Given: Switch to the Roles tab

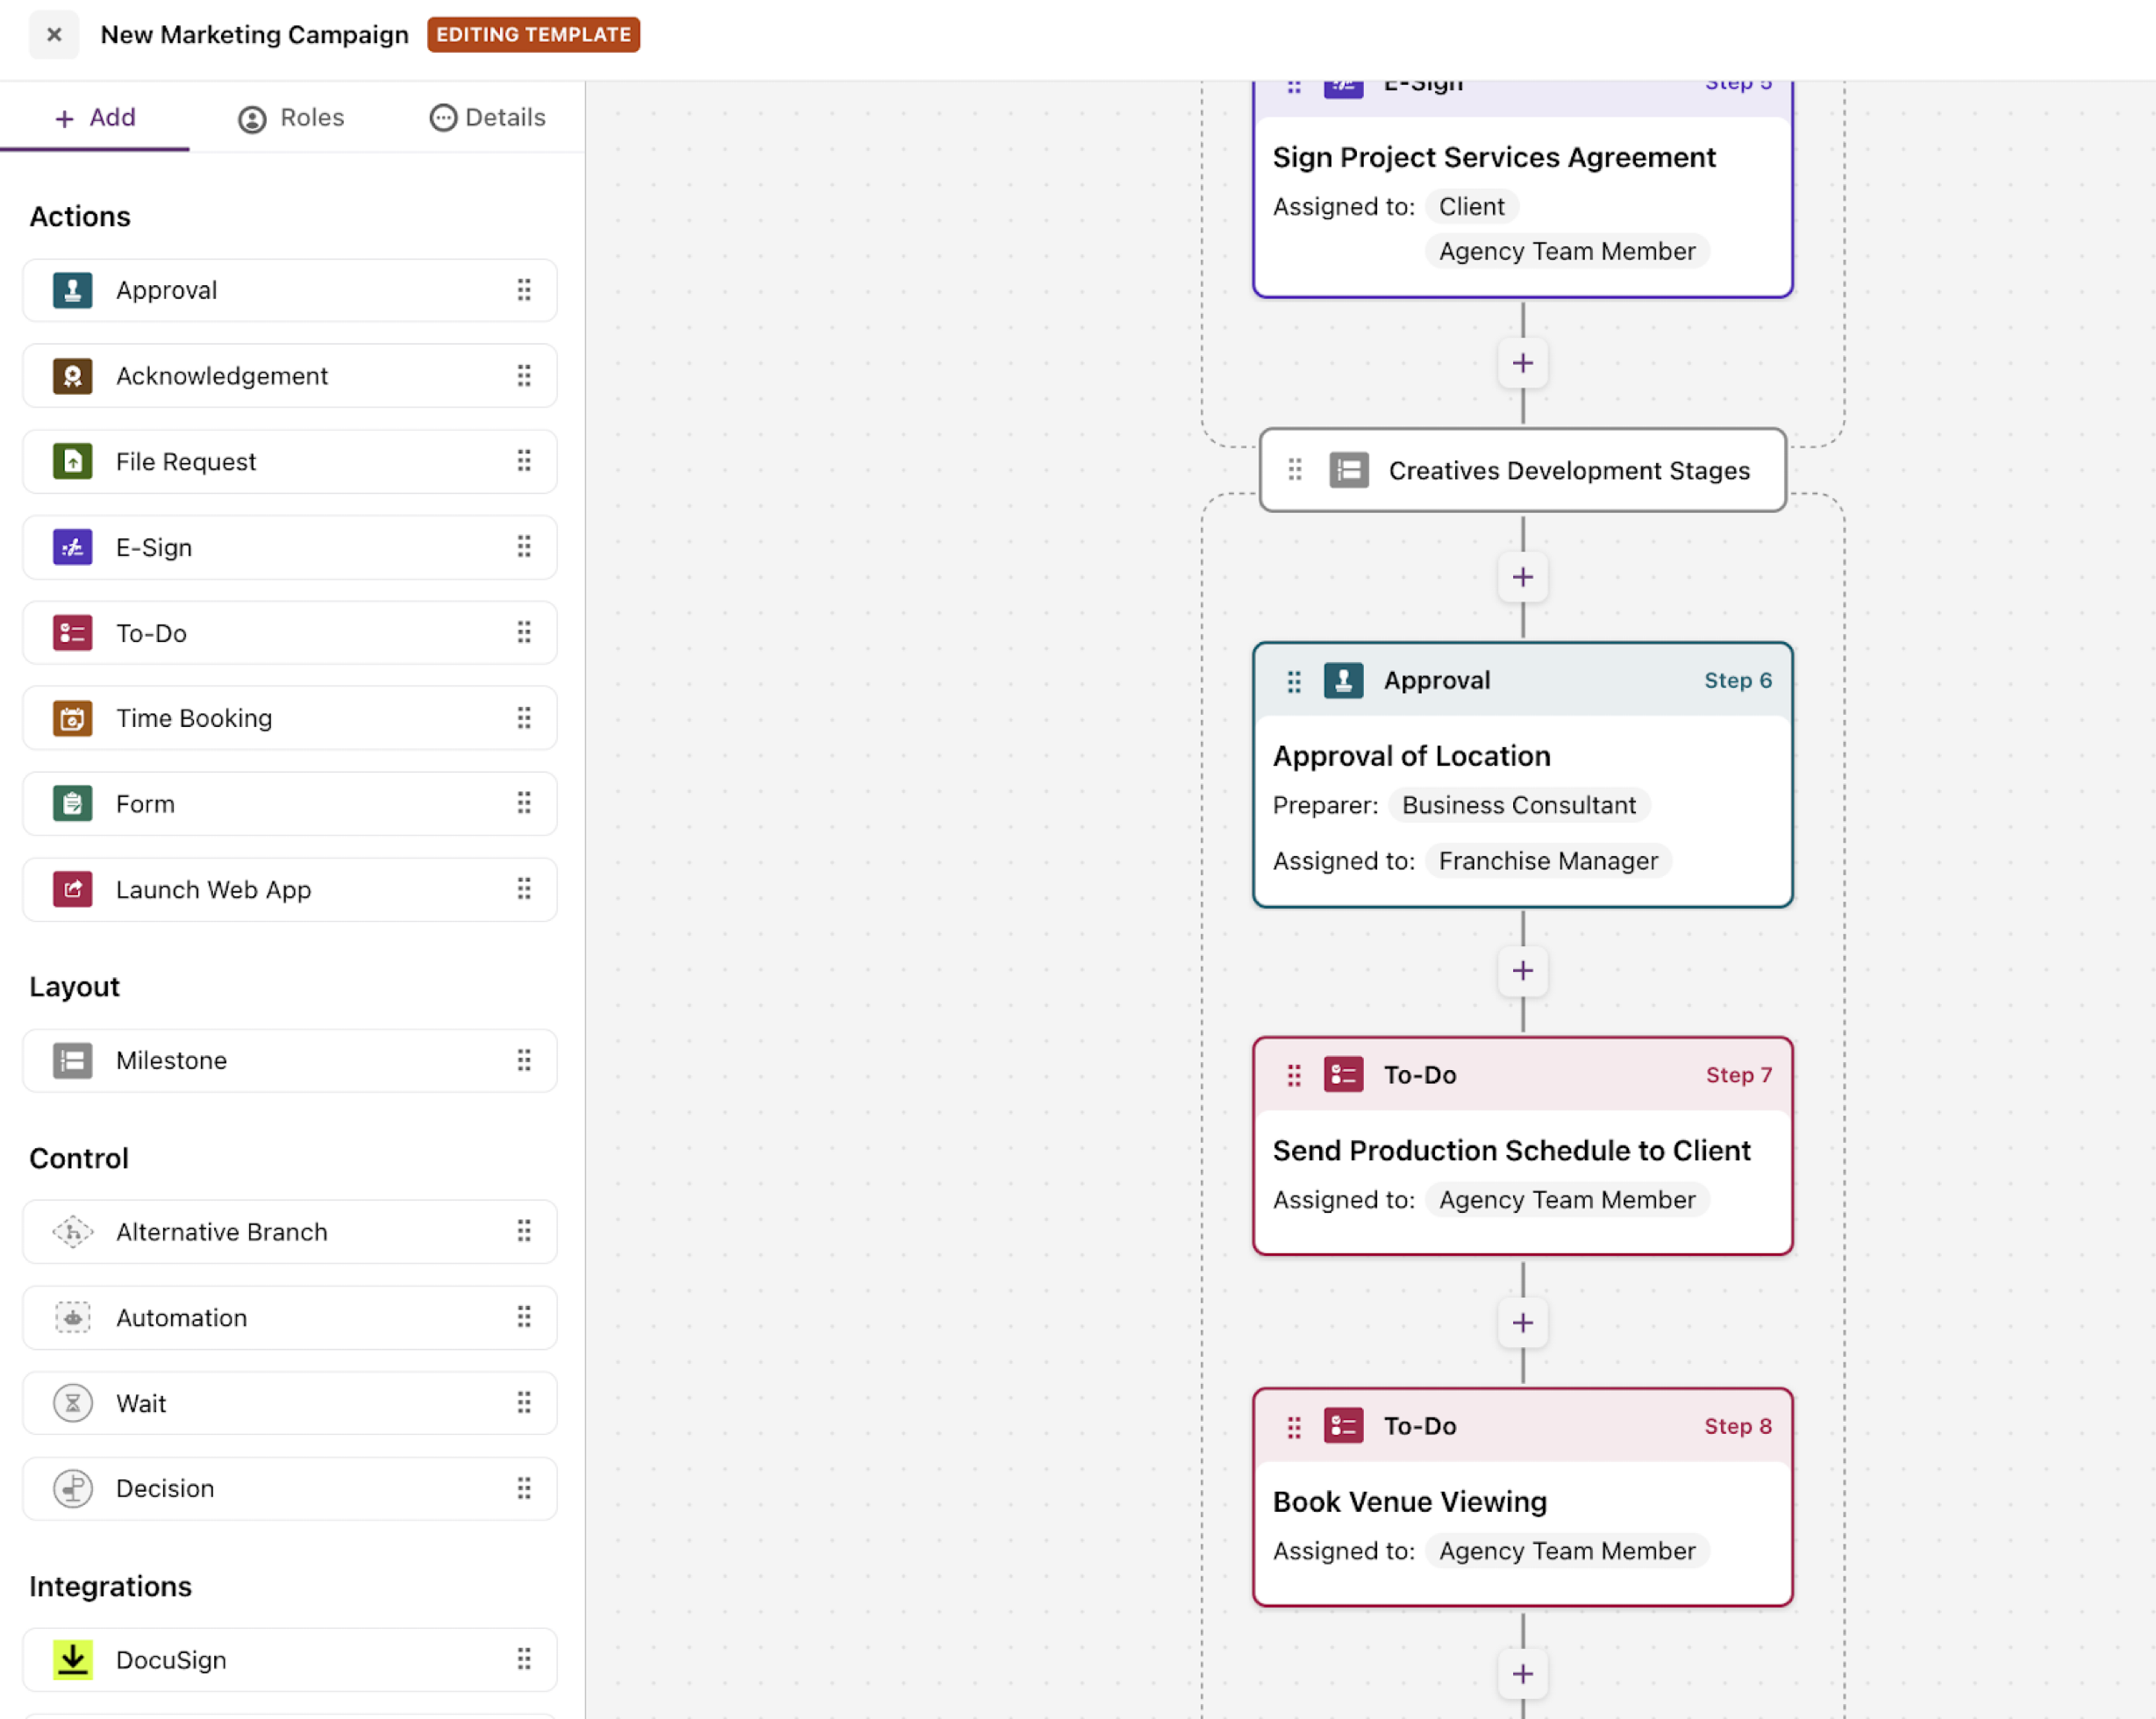Looking at the screenshot, I should (x=291, y=118).
